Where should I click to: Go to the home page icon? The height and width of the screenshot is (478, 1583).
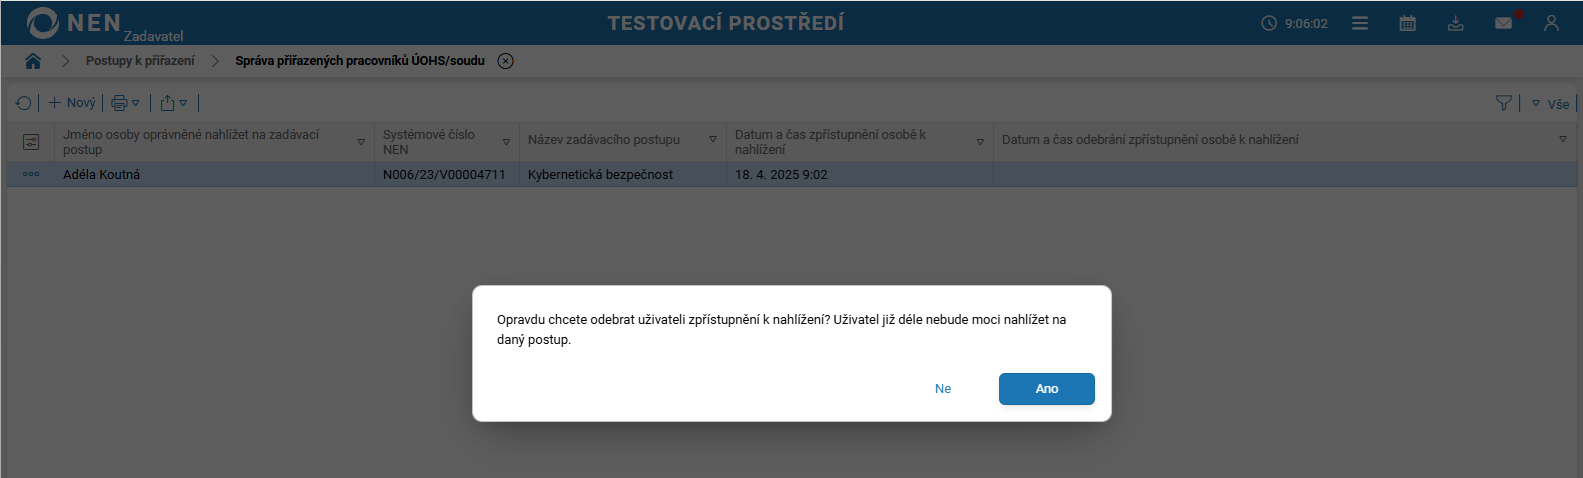point(33,61)
